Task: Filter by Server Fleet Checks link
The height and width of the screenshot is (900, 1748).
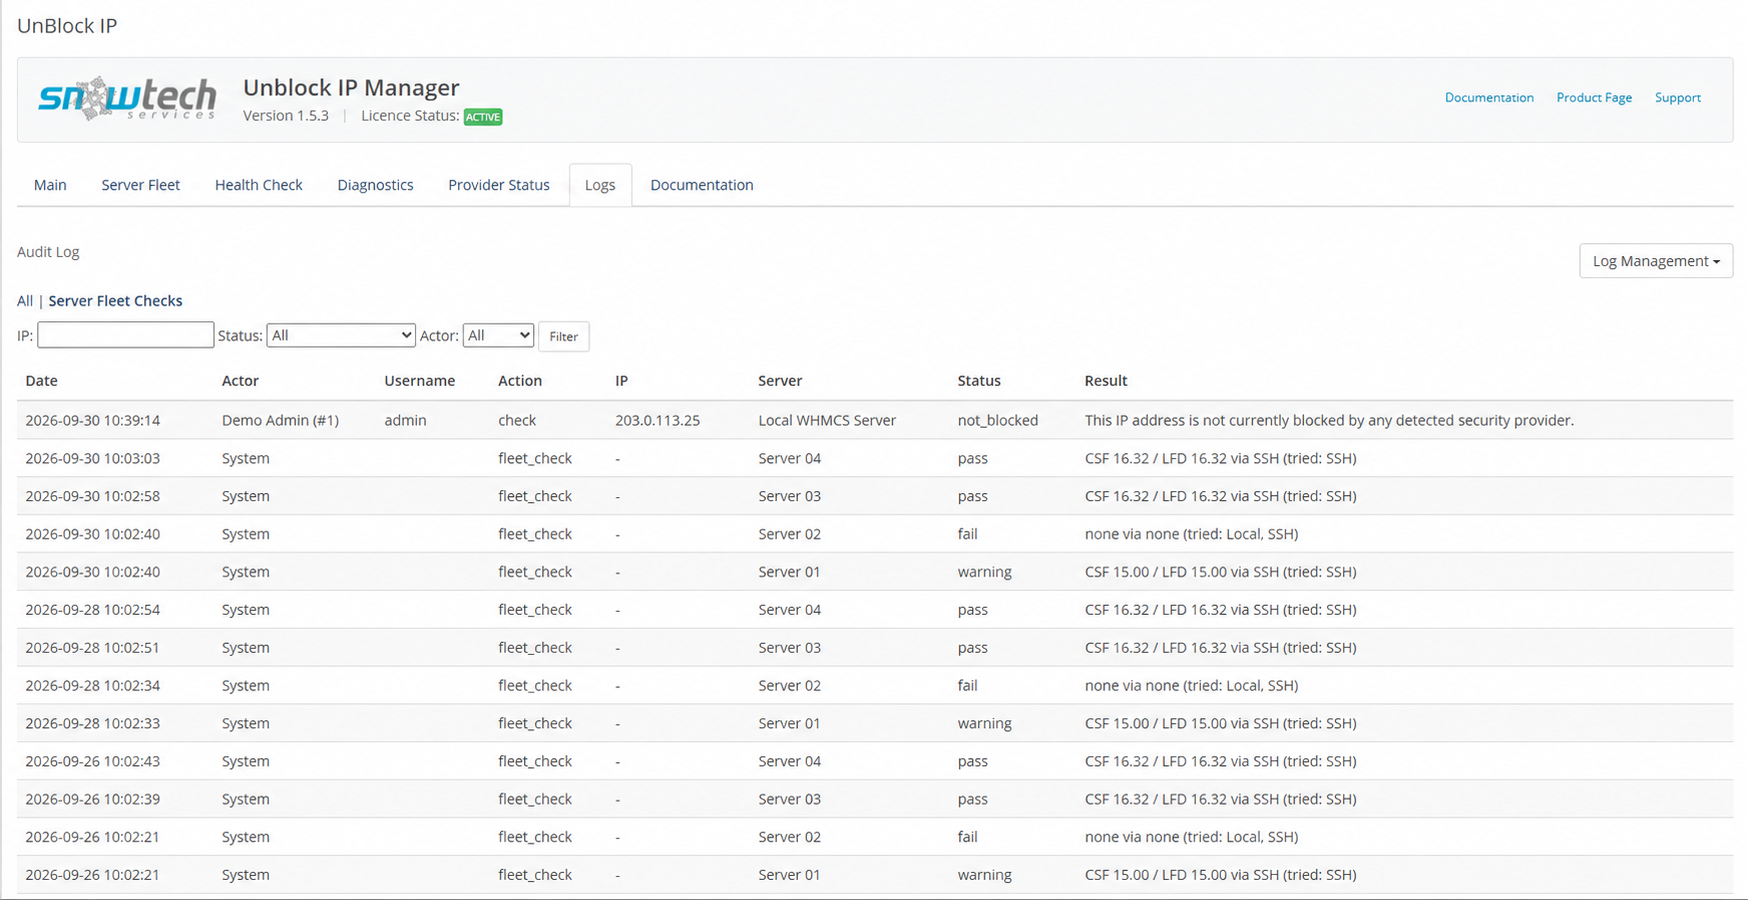Action: 115,301
